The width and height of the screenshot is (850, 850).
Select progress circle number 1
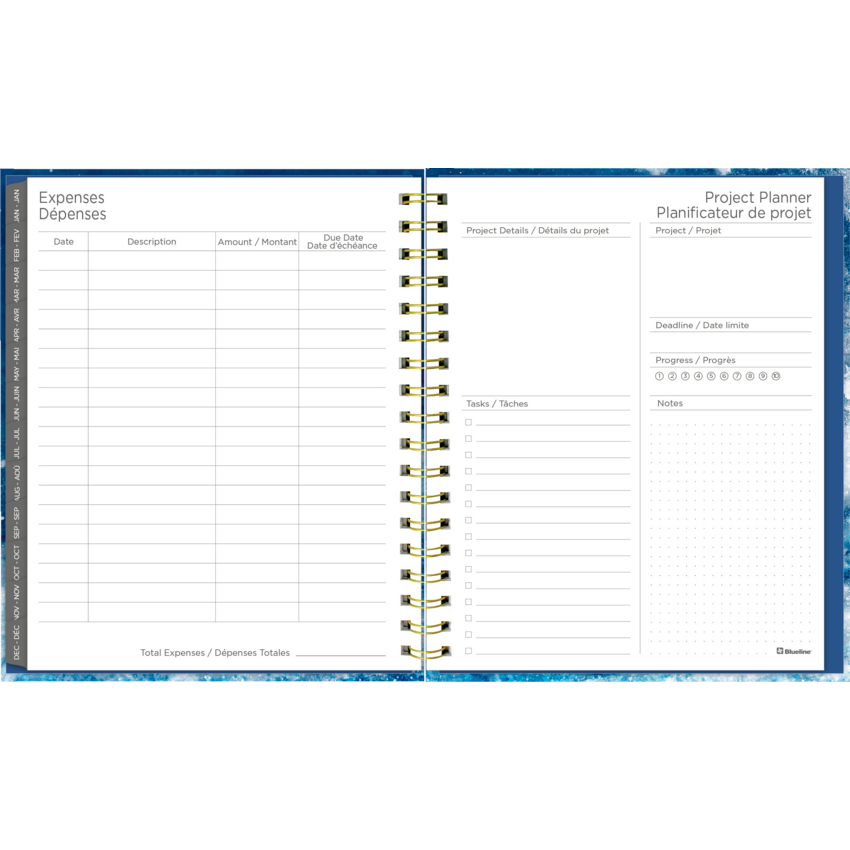coord(659,376)
